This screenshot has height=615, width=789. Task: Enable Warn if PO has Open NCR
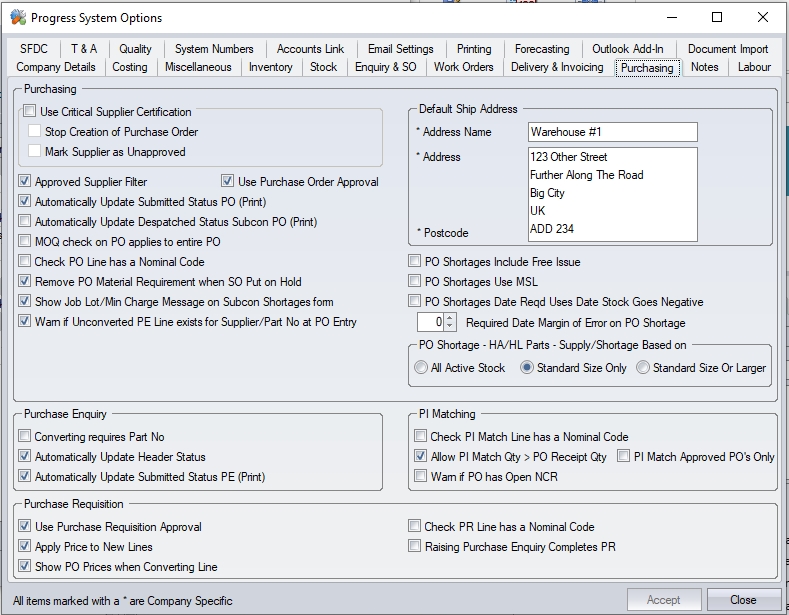[421, 477]
